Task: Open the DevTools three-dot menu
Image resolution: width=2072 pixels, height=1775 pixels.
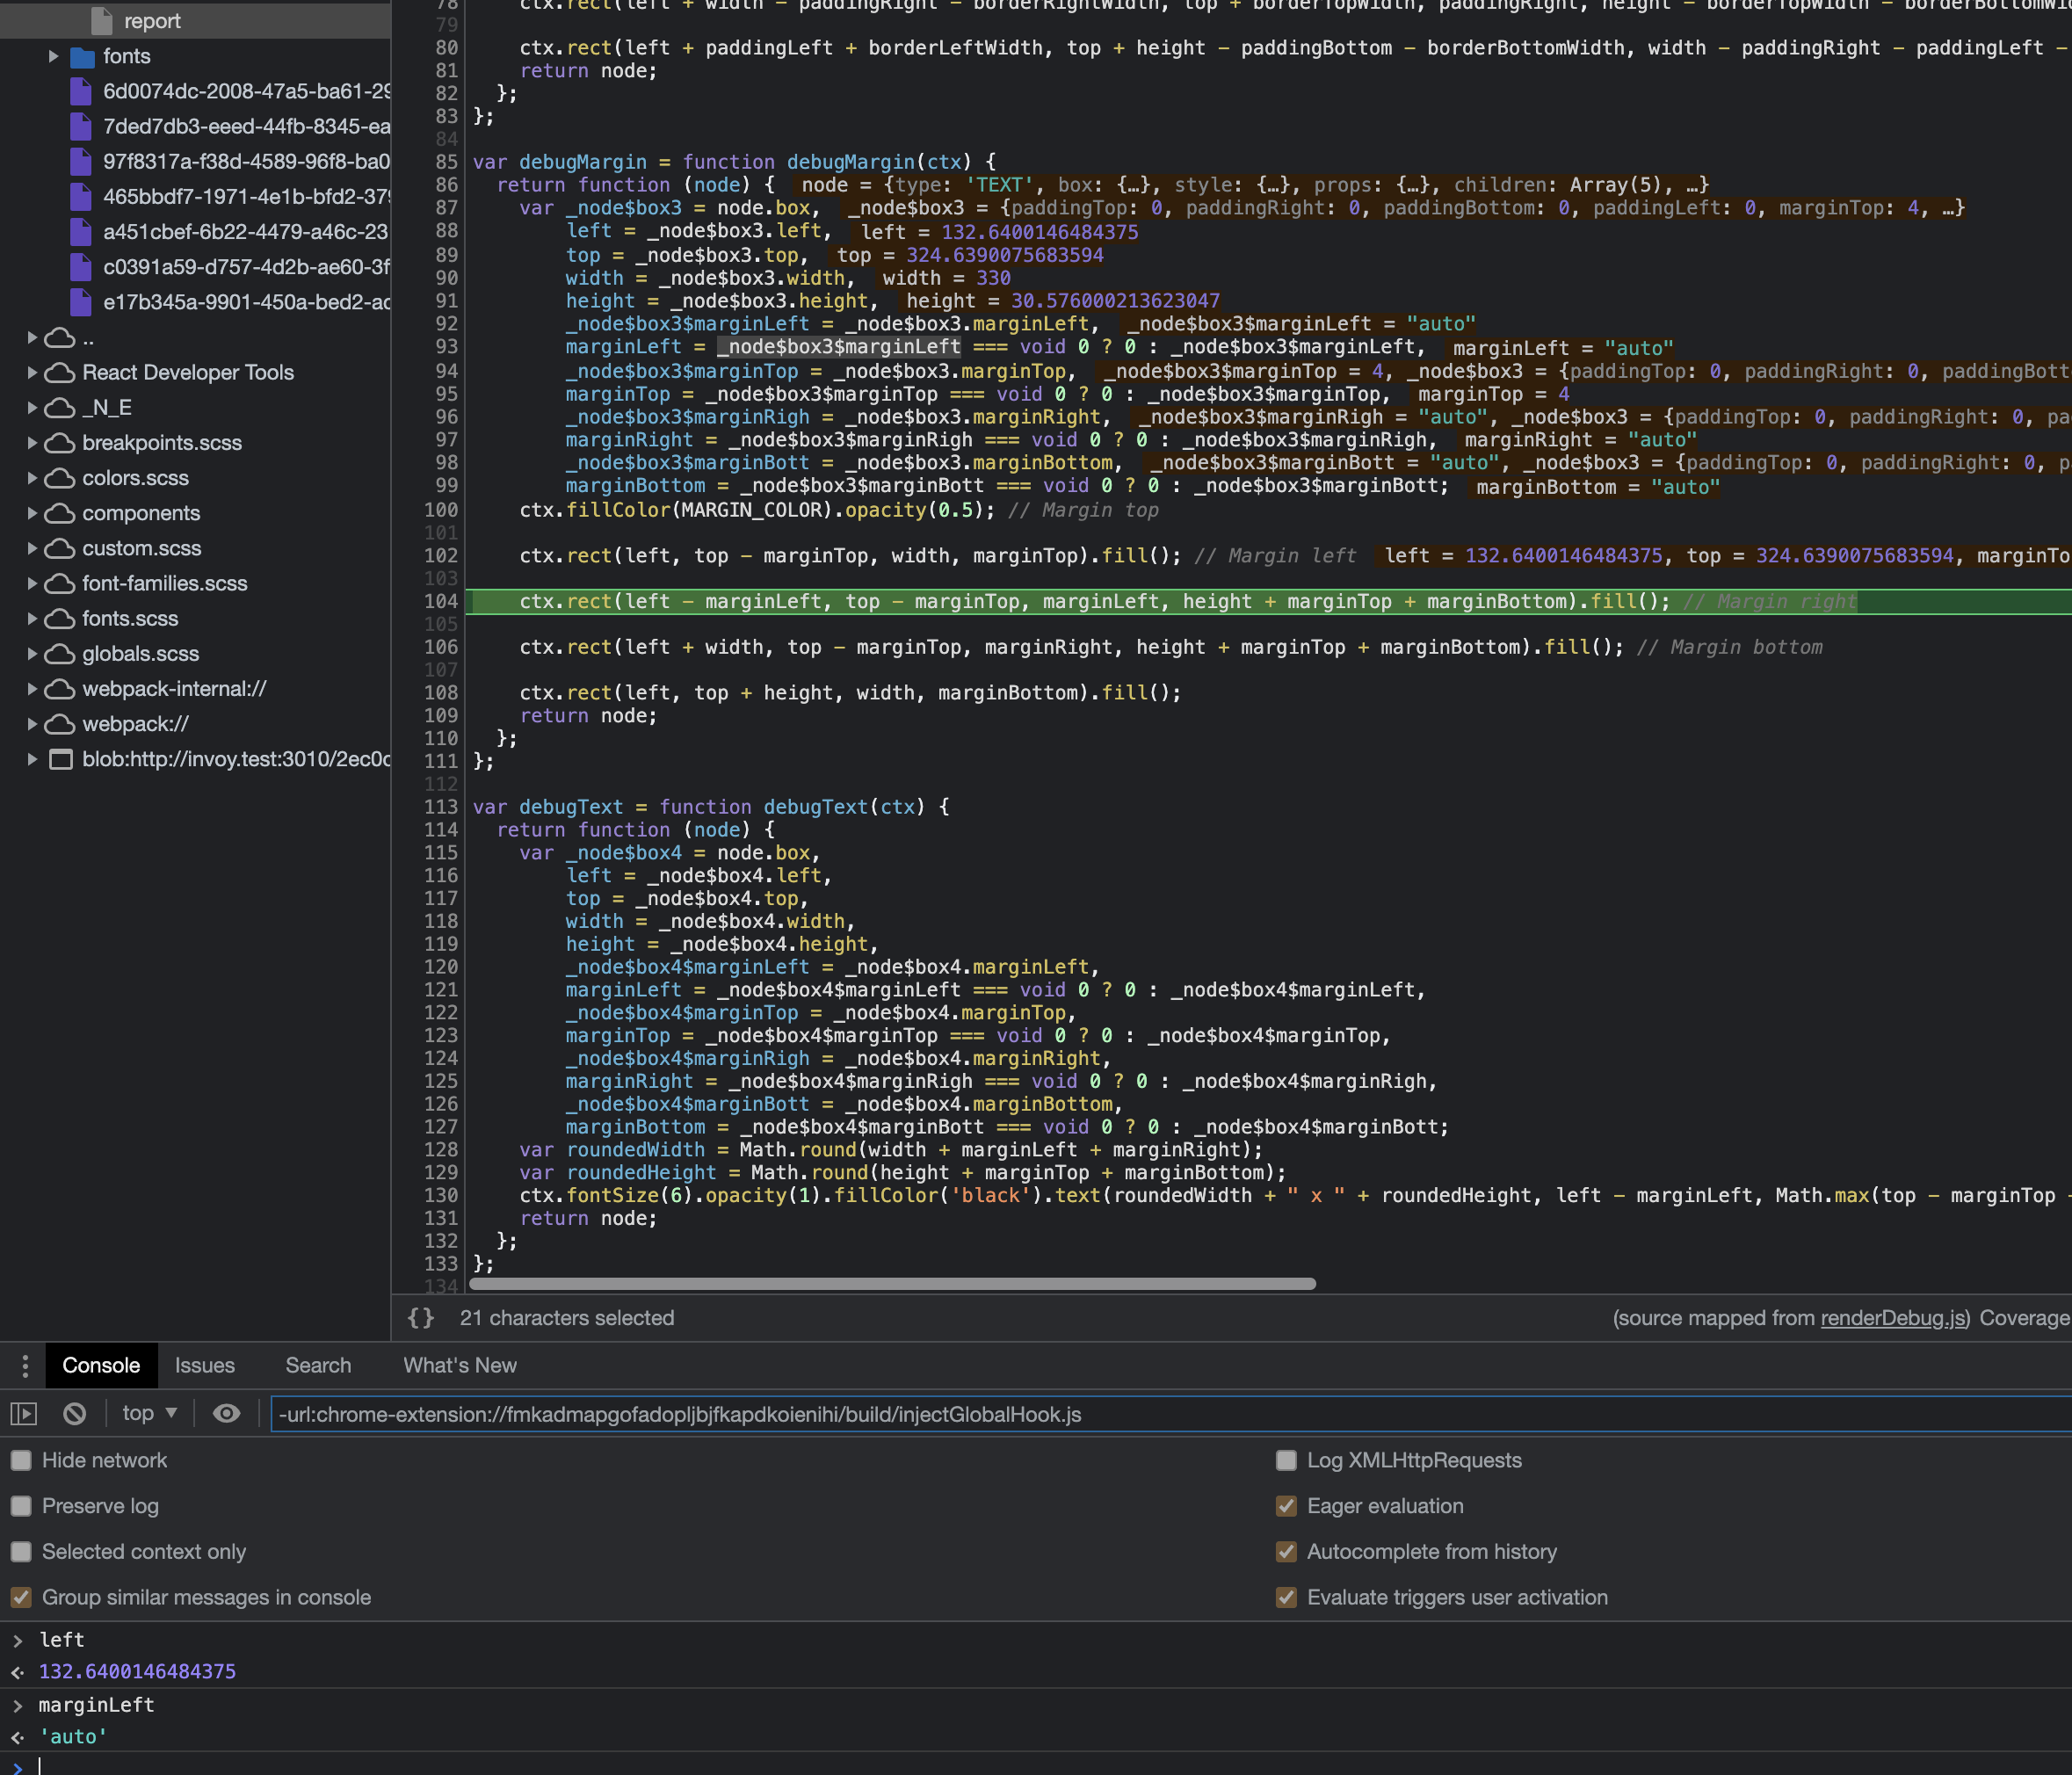Action: pyautogui.click(x=23, y=1365)
